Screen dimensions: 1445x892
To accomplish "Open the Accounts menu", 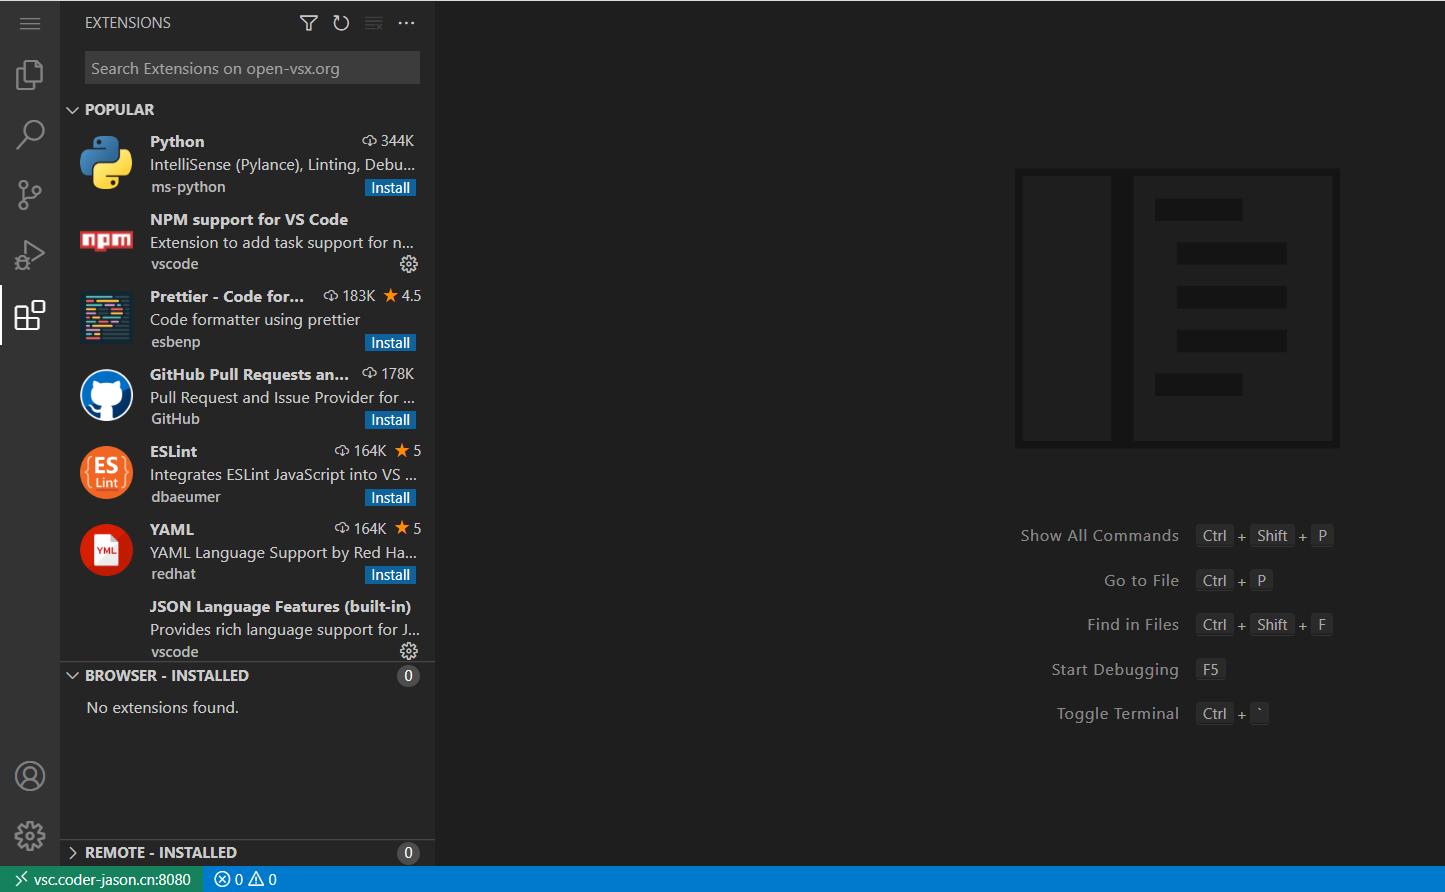I will tap(30, 776).
